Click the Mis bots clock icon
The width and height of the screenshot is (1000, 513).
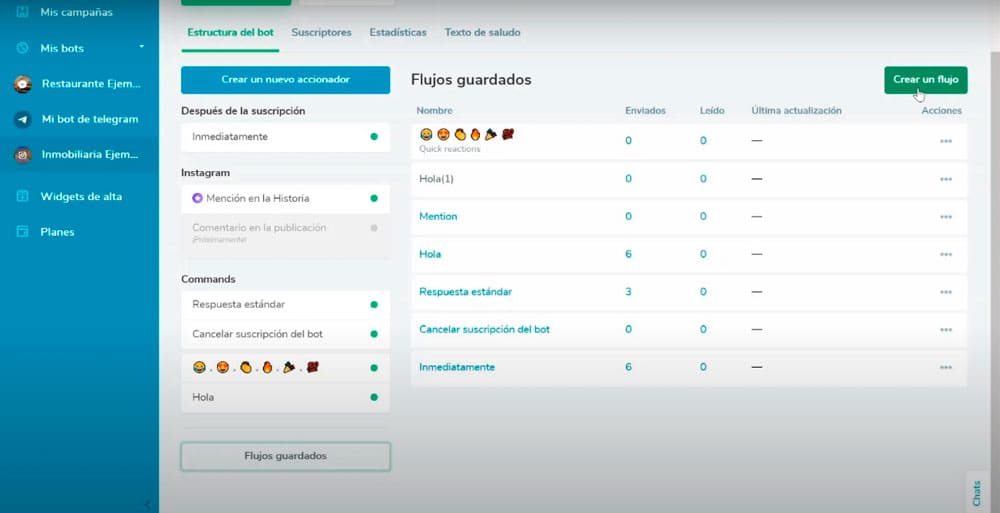[x=22, y=48]
